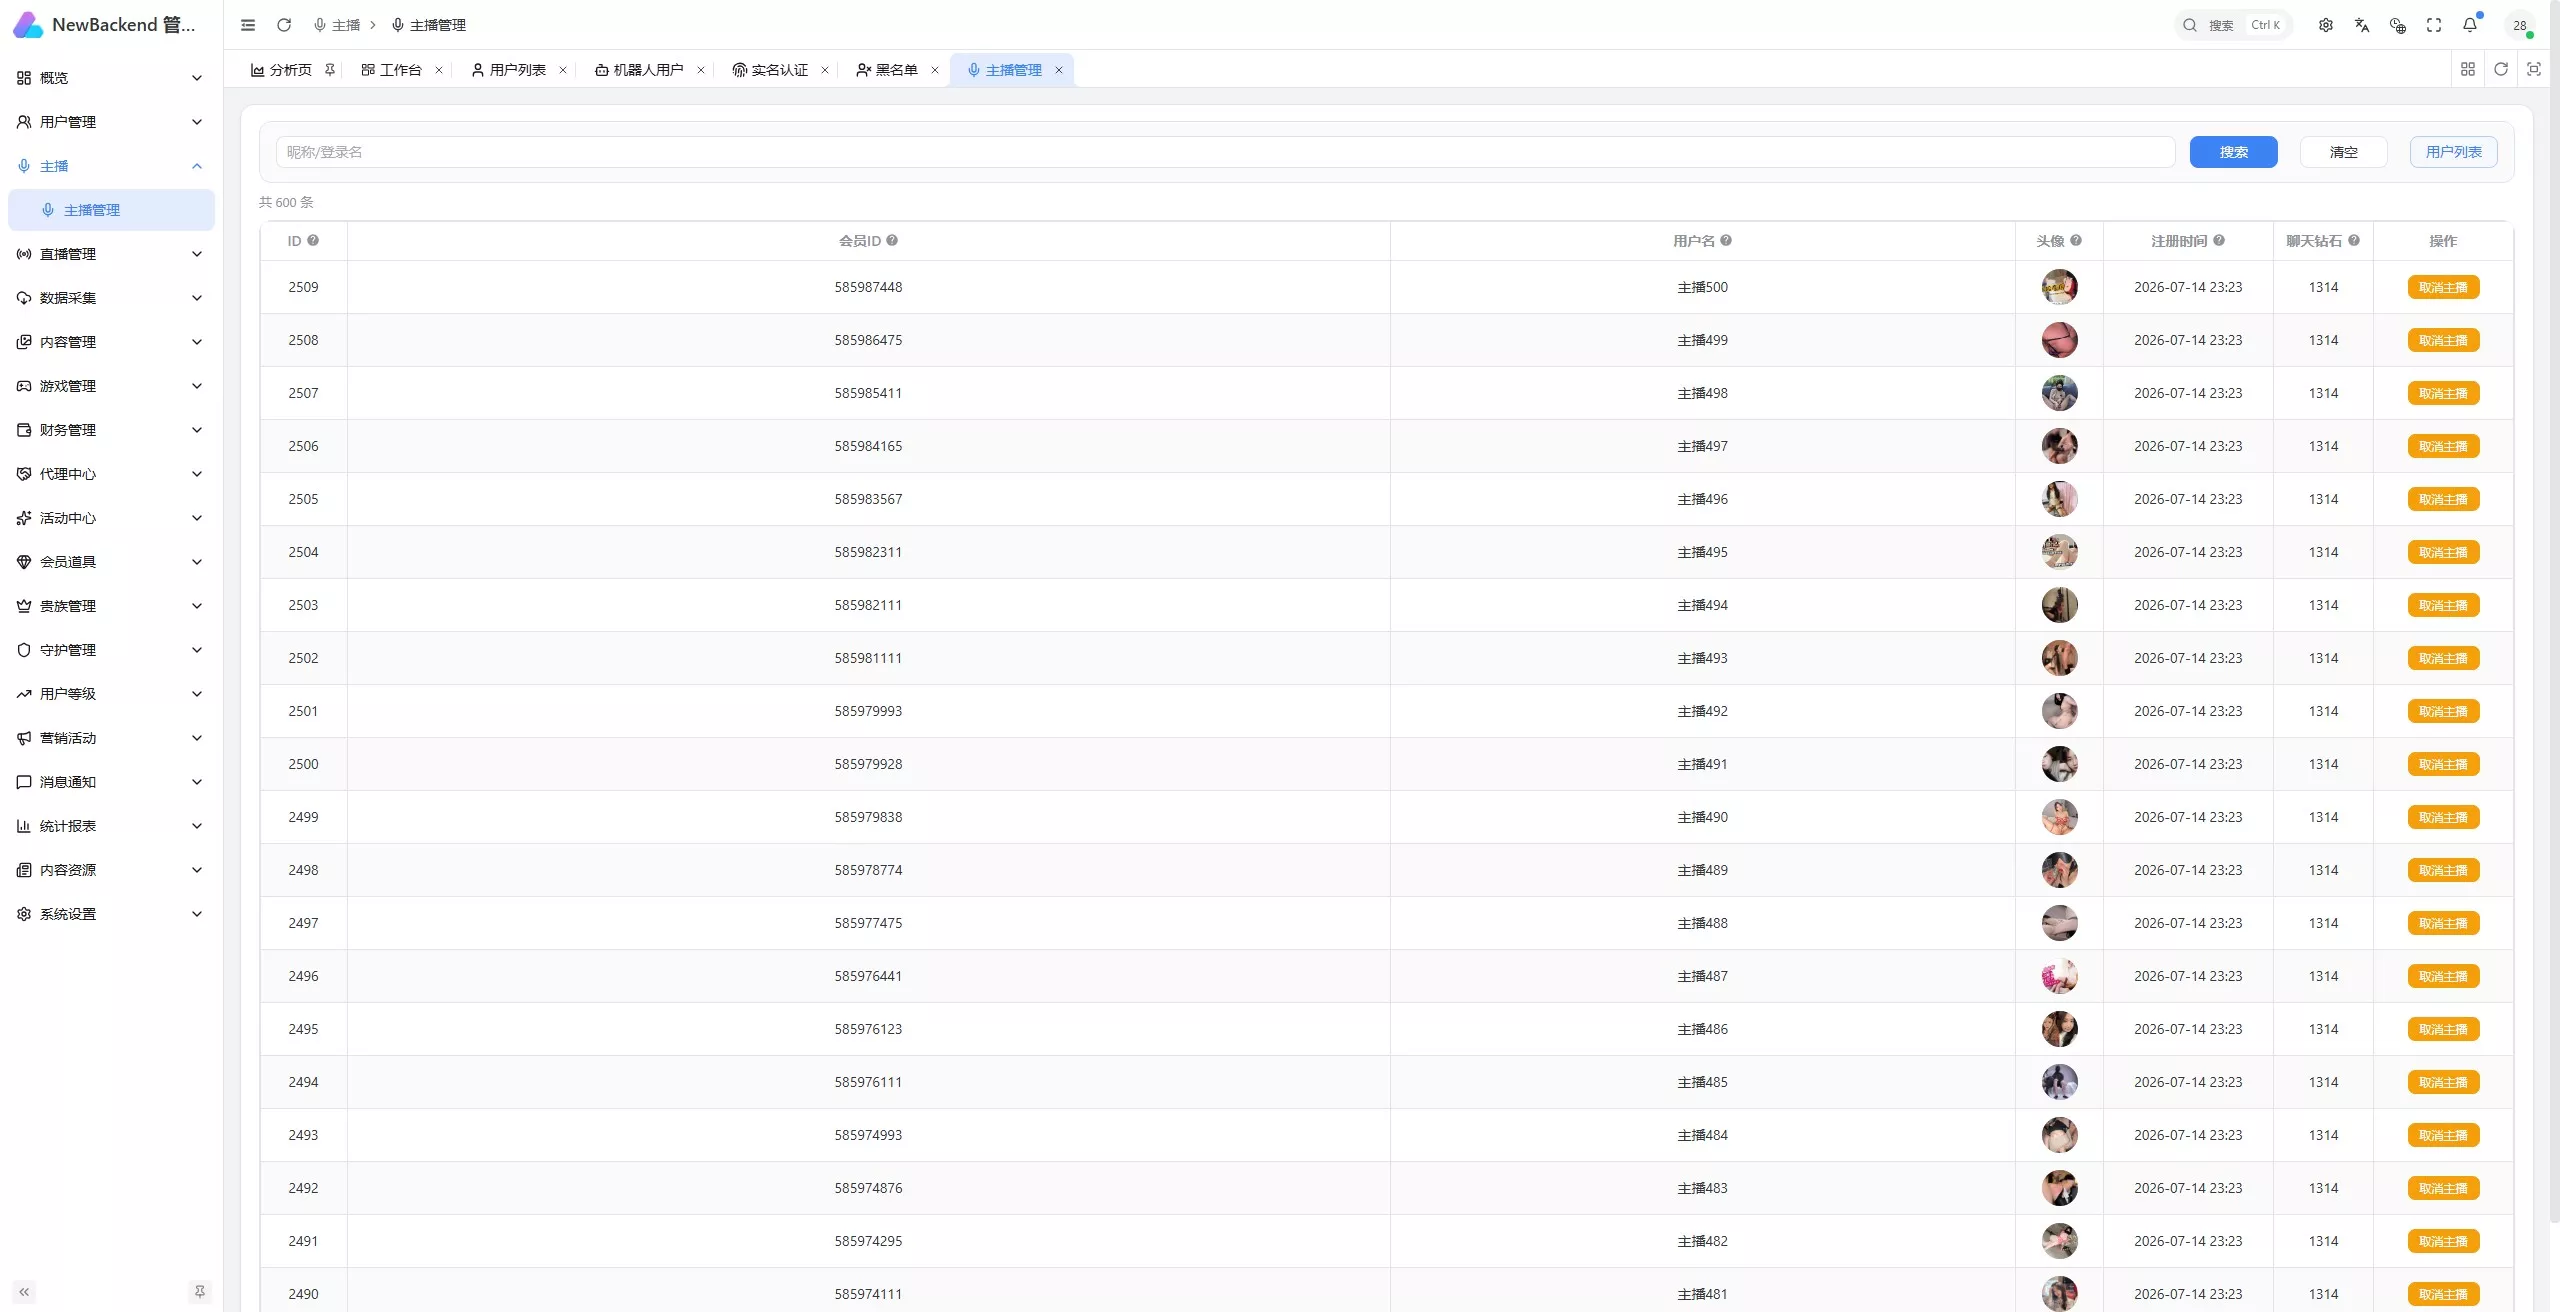Expand the 内容管理 sidebar menu
The width and height of the screenshot is (2560, 1312).
tap(111, 342)
